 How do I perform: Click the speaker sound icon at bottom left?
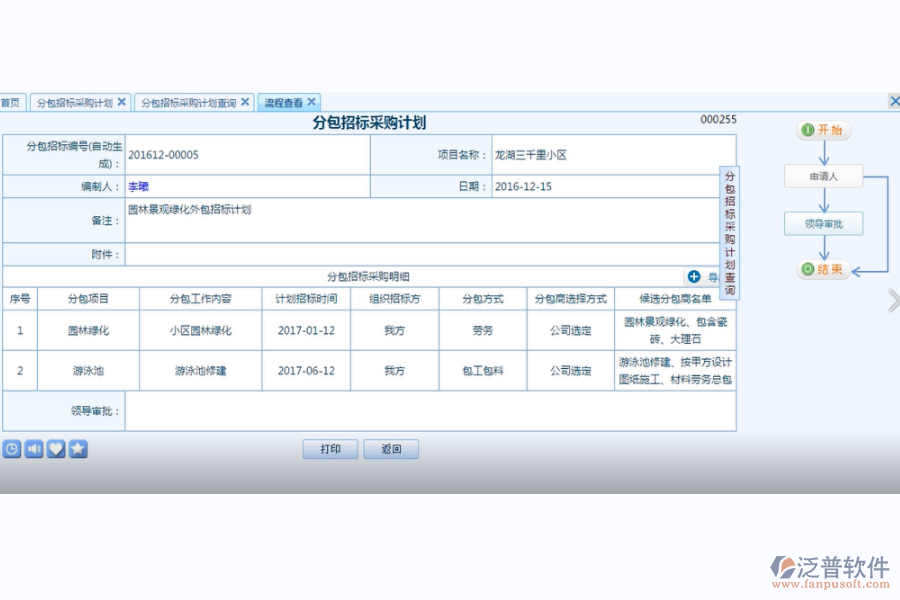coord(33,448)
